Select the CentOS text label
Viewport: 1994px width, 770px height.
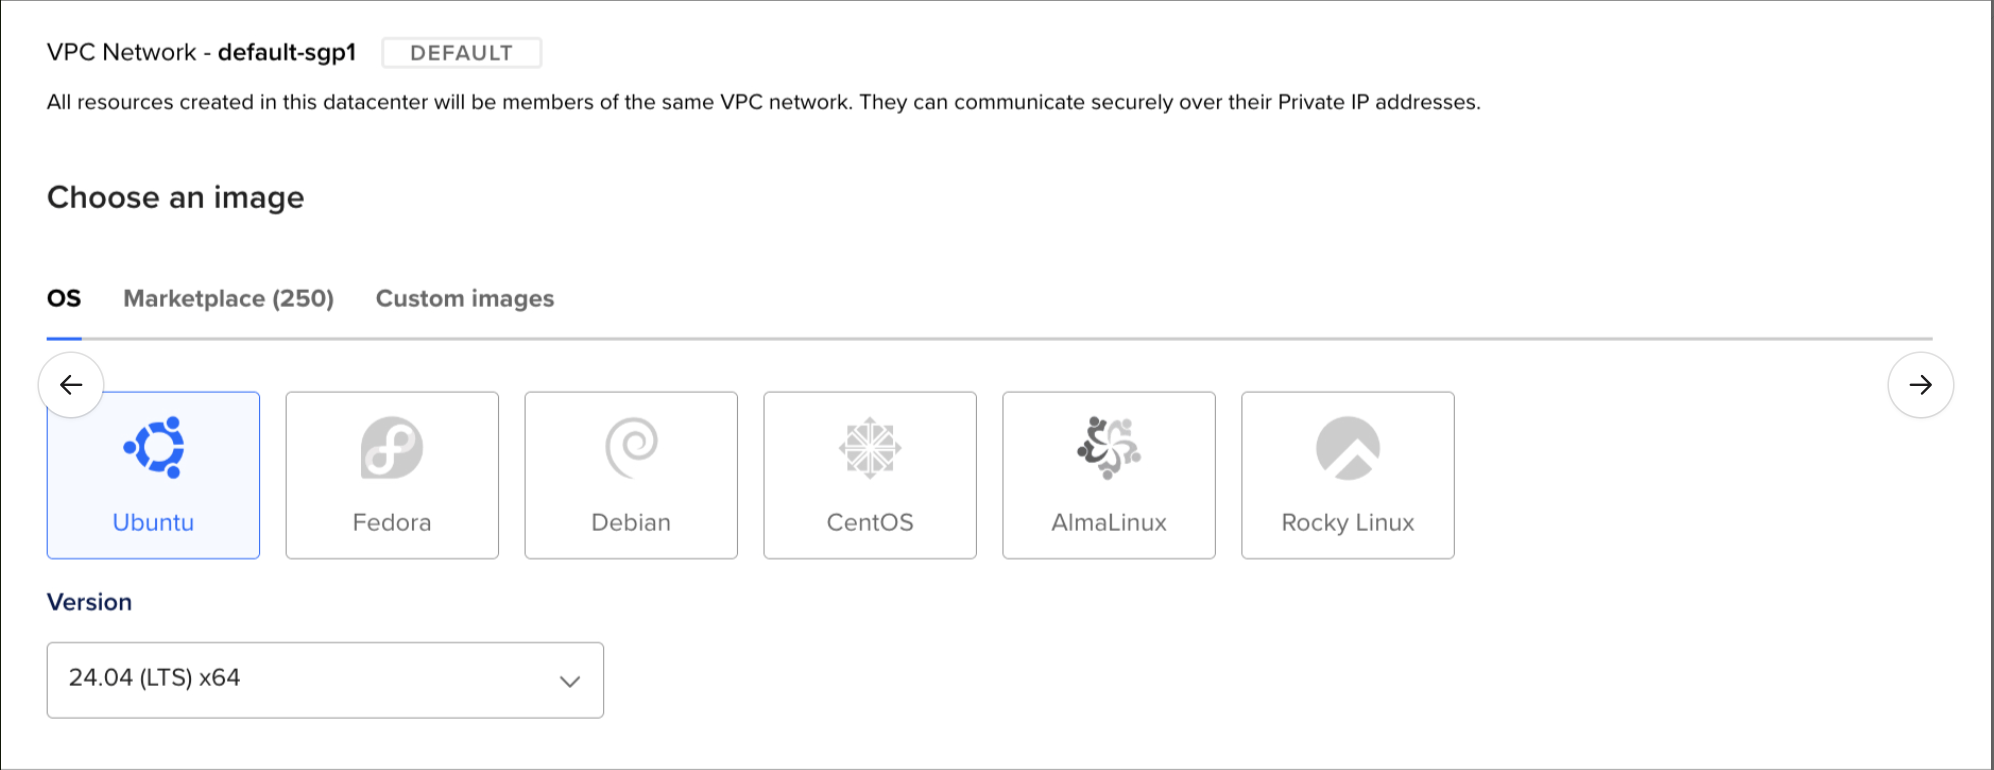[x=870, y=522]
